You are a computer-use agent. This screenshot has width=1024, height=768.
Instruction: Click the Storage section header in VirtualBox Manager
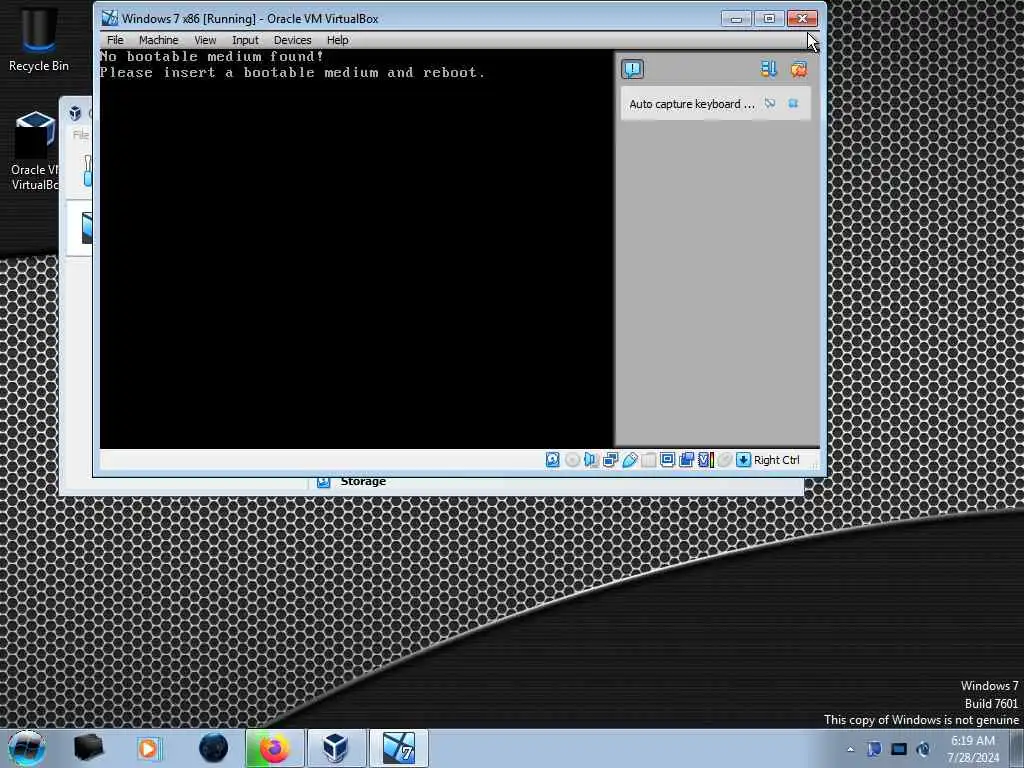tap(363, 481)
